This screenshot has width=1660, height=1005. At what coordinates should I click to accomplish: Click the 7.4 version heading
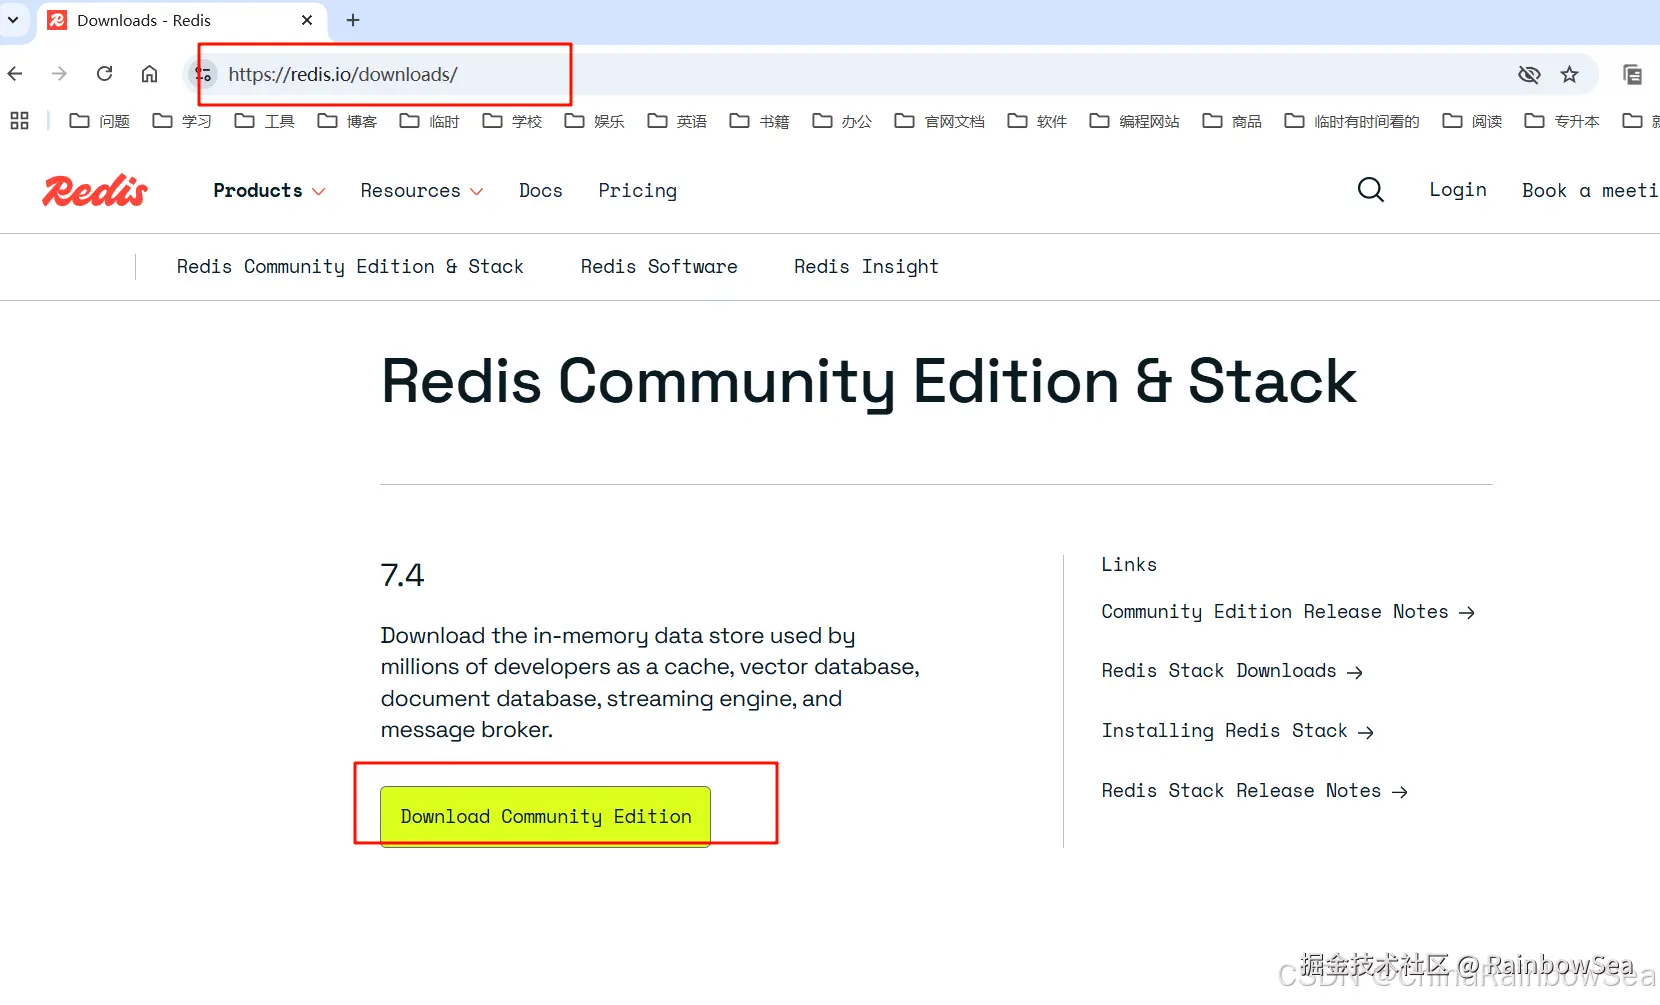click(402, 575)
